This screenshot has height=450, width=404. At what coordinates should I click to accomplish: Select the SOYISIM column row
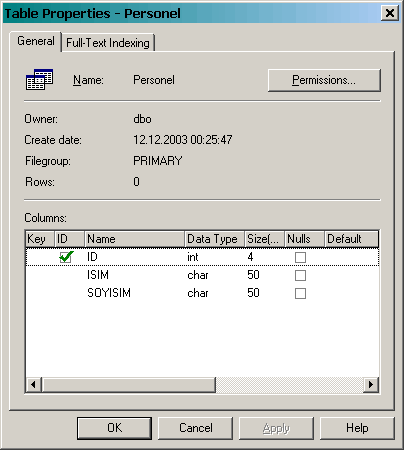click(202, 293)
